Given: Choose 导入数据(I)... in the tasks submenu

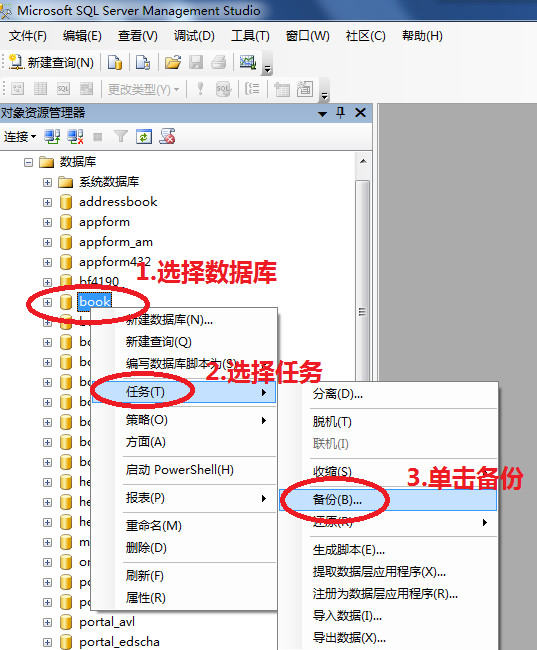Looking at the screenshot, I should [388, 616].
